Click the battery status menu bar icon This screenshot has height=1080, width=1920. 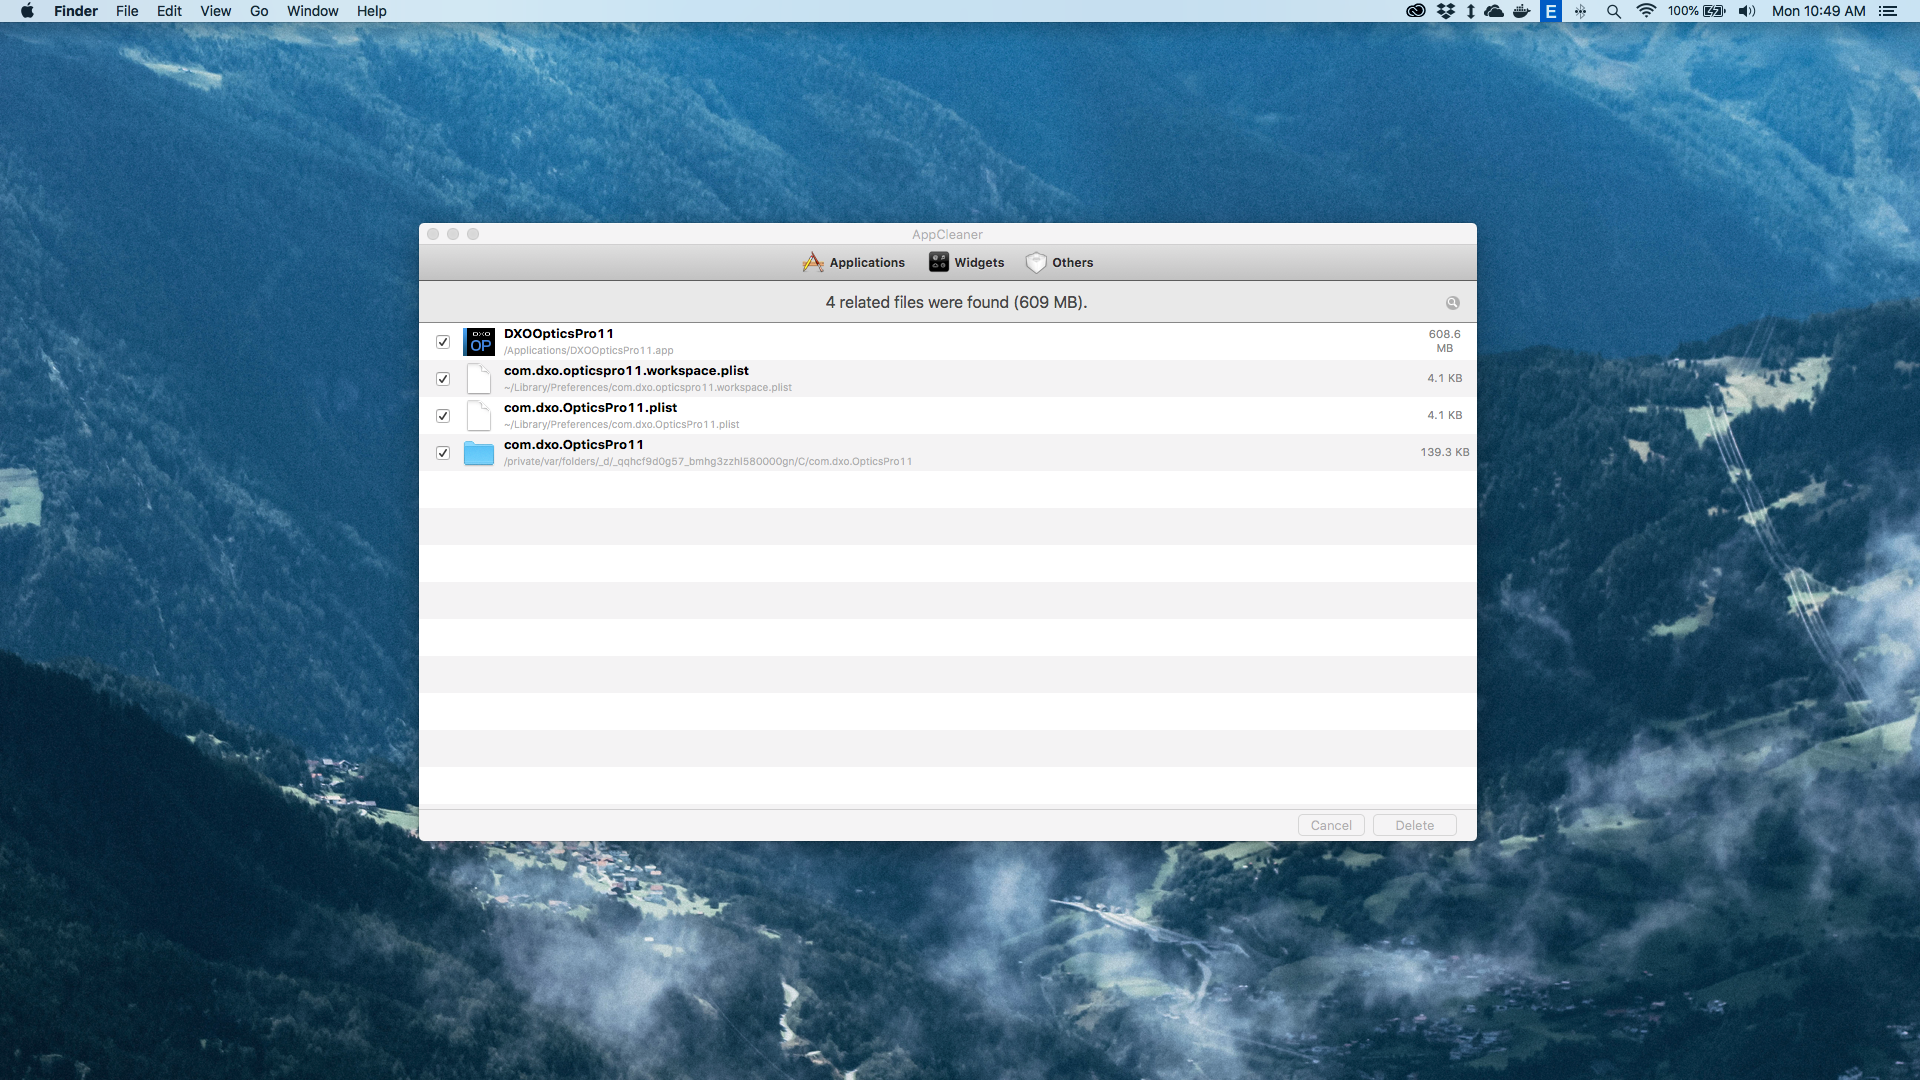coord(1716,11)
